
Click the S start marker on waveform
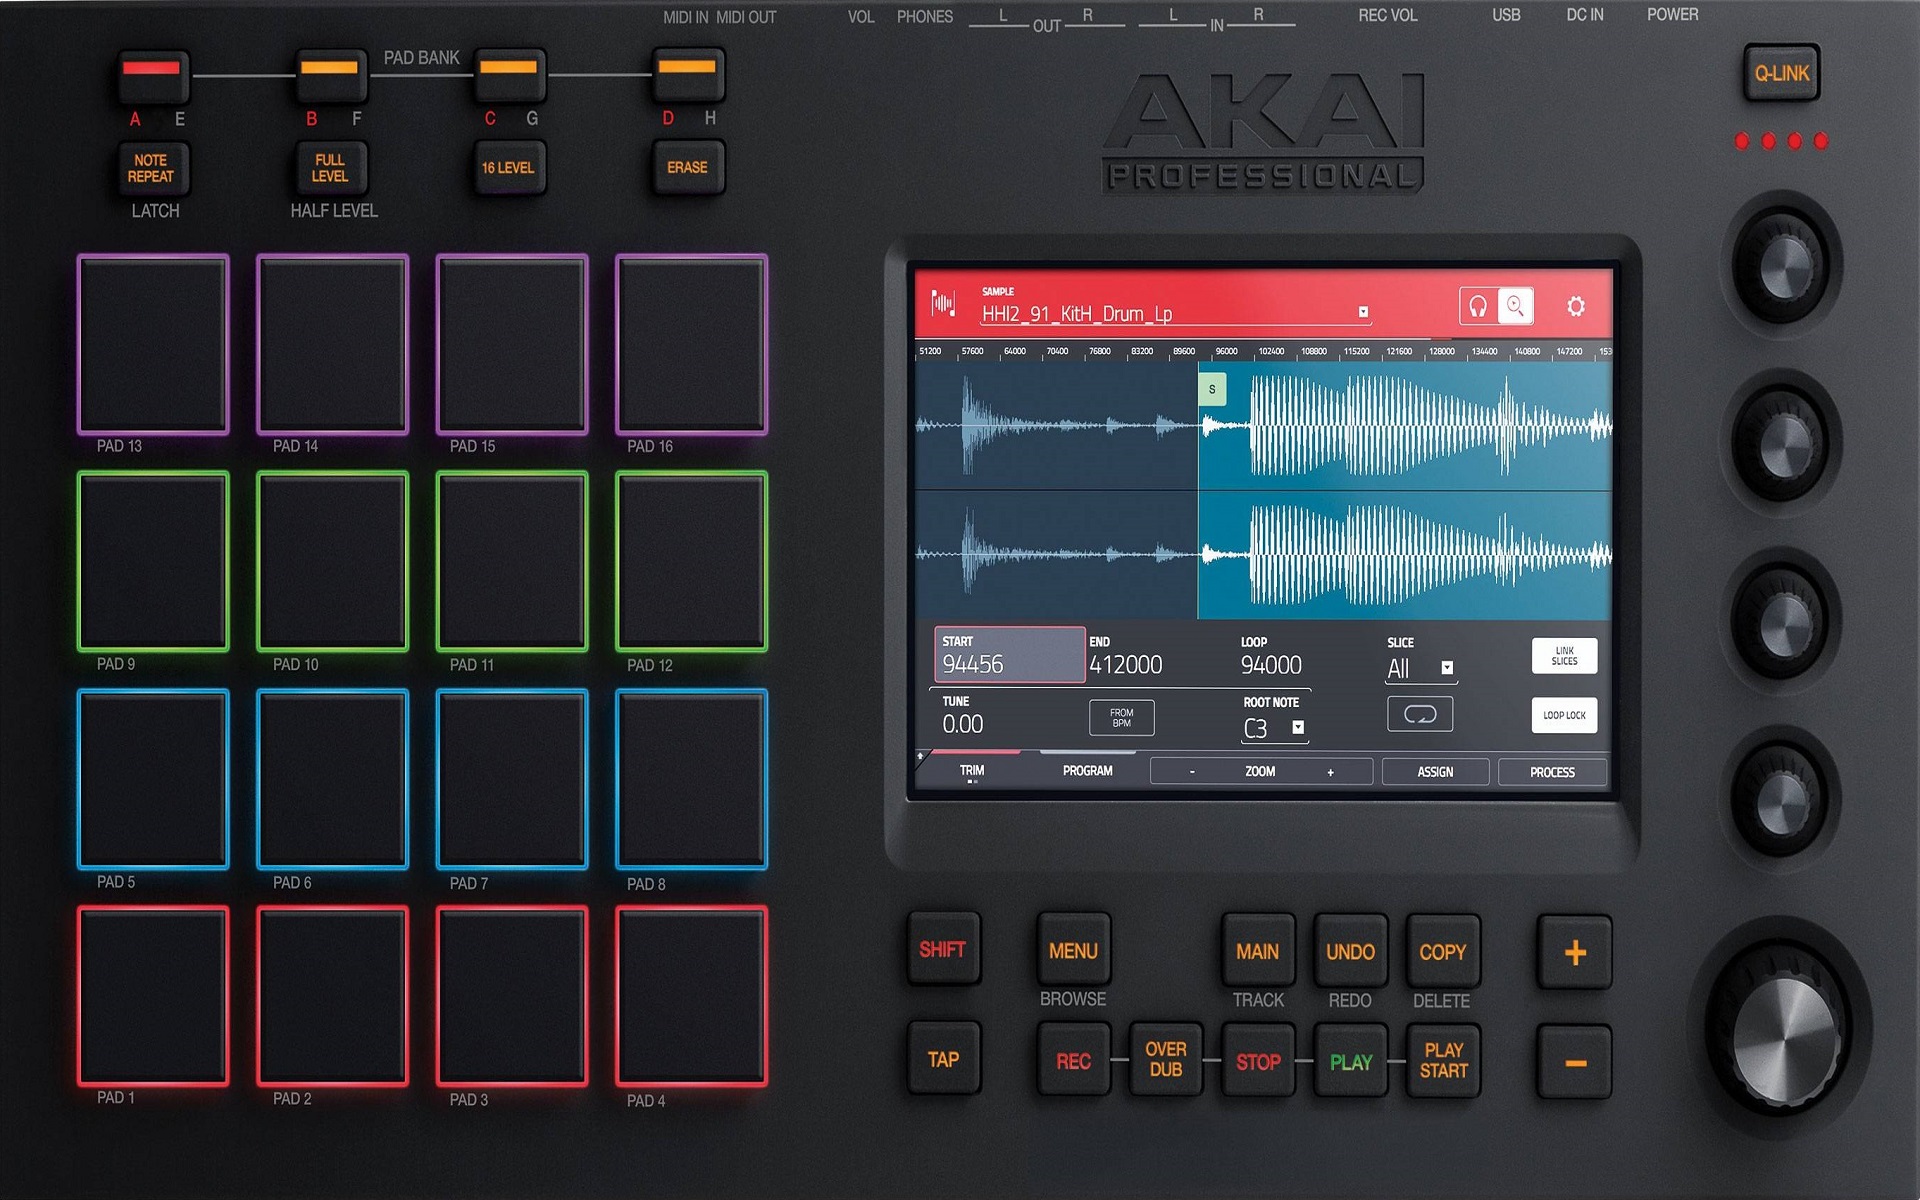(x=1212, y=389)
